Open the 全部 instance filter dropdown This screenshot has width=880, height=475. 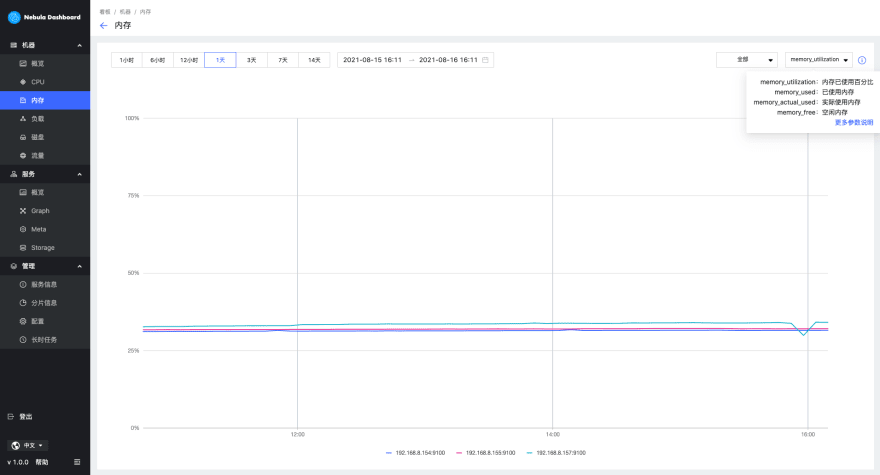(x=747, y=60)
